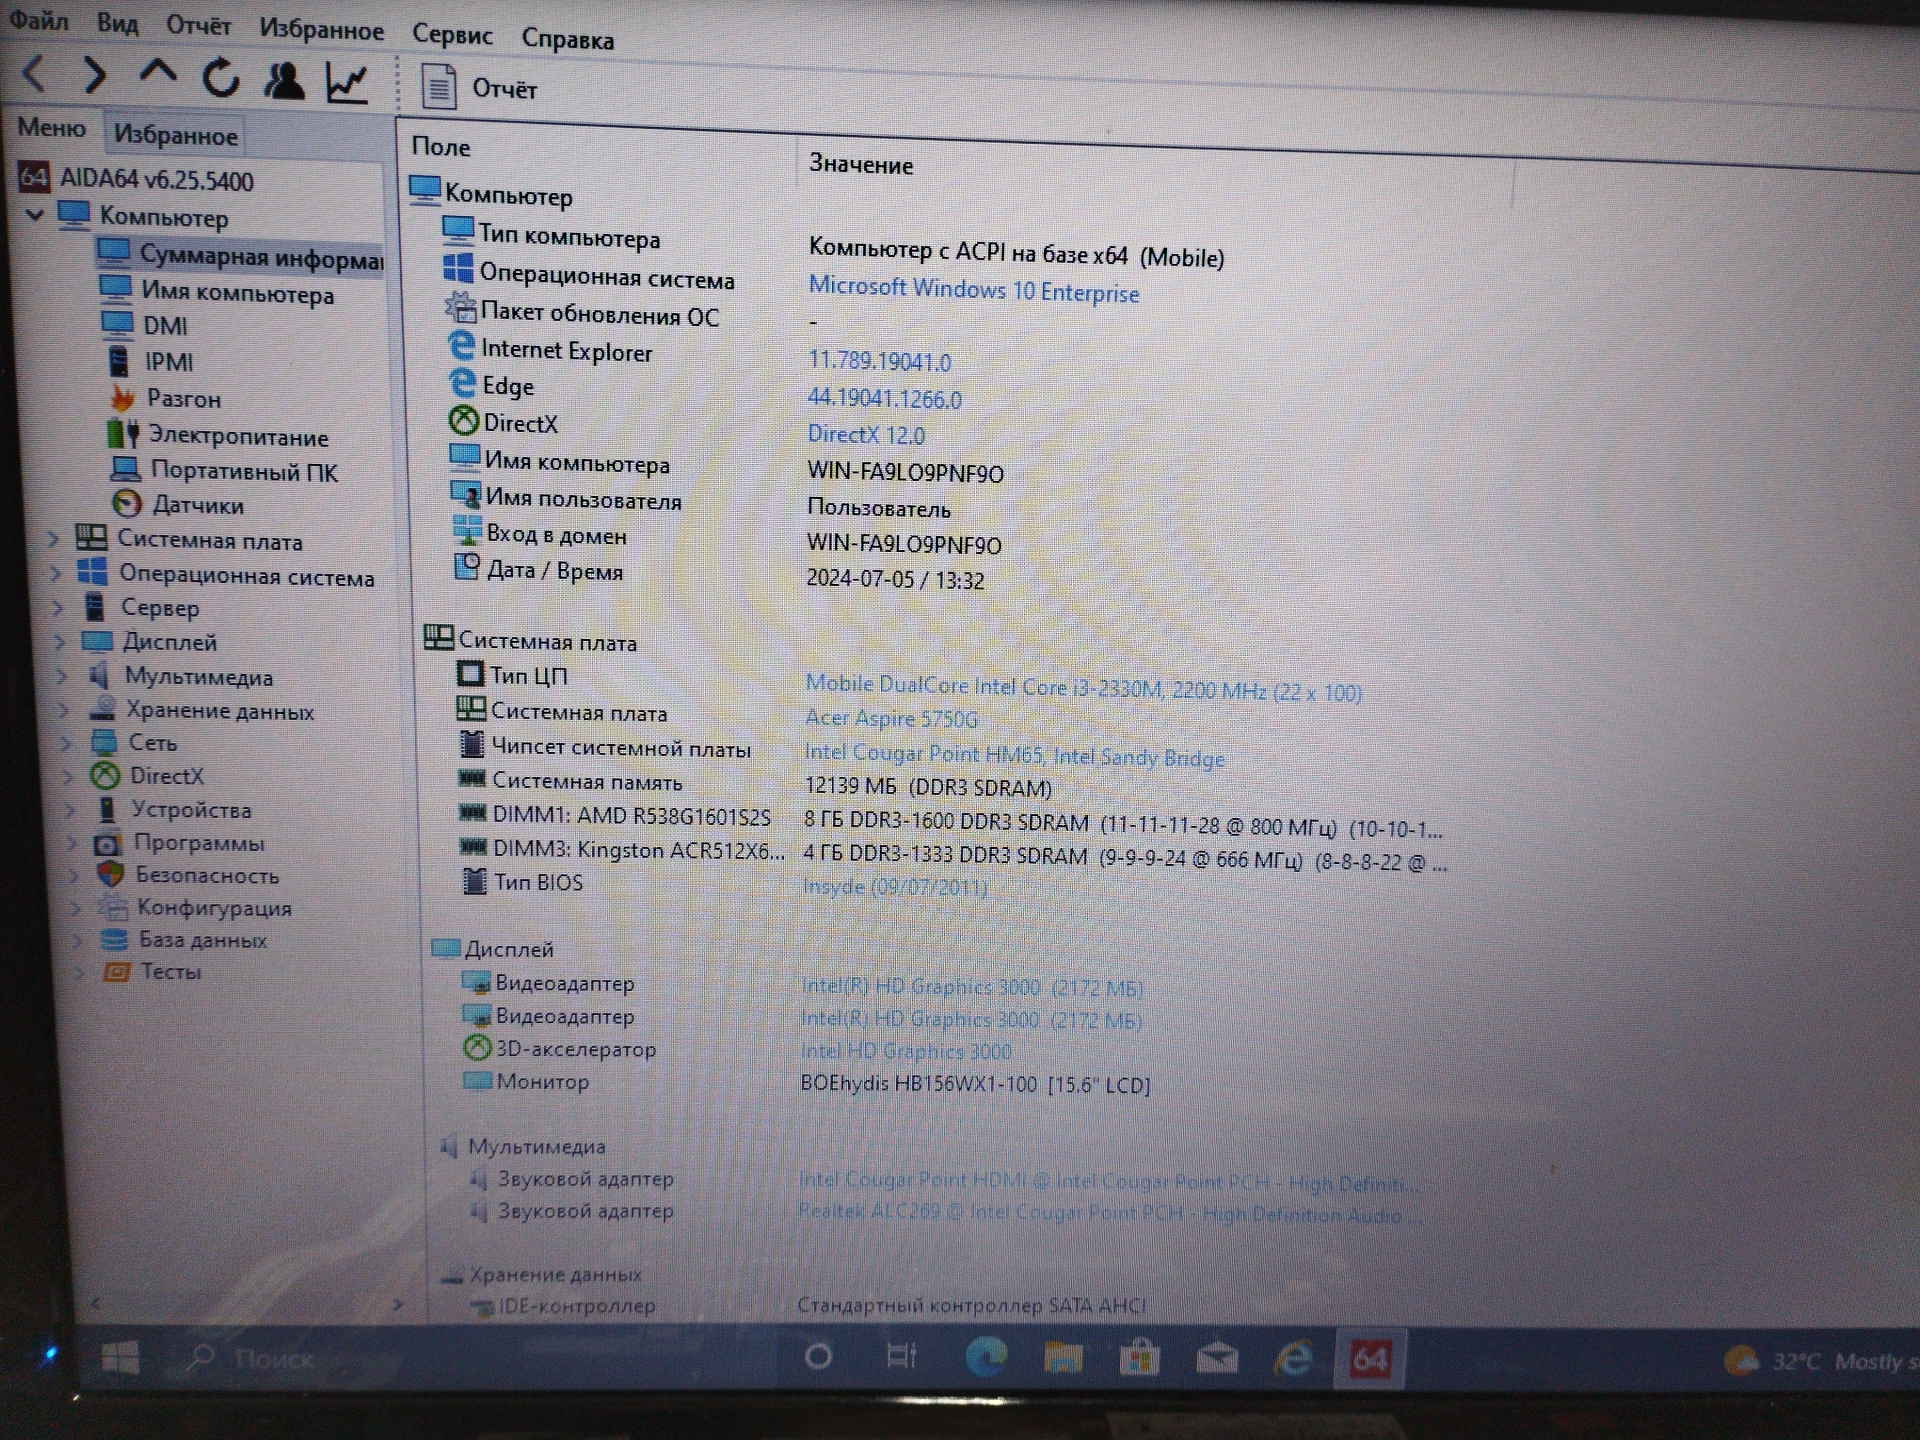Image resolution: width=1920 pixels, height=1440 pixels.
Task: Select the Портативный ПК laptop icon
Action: (125, 468)
